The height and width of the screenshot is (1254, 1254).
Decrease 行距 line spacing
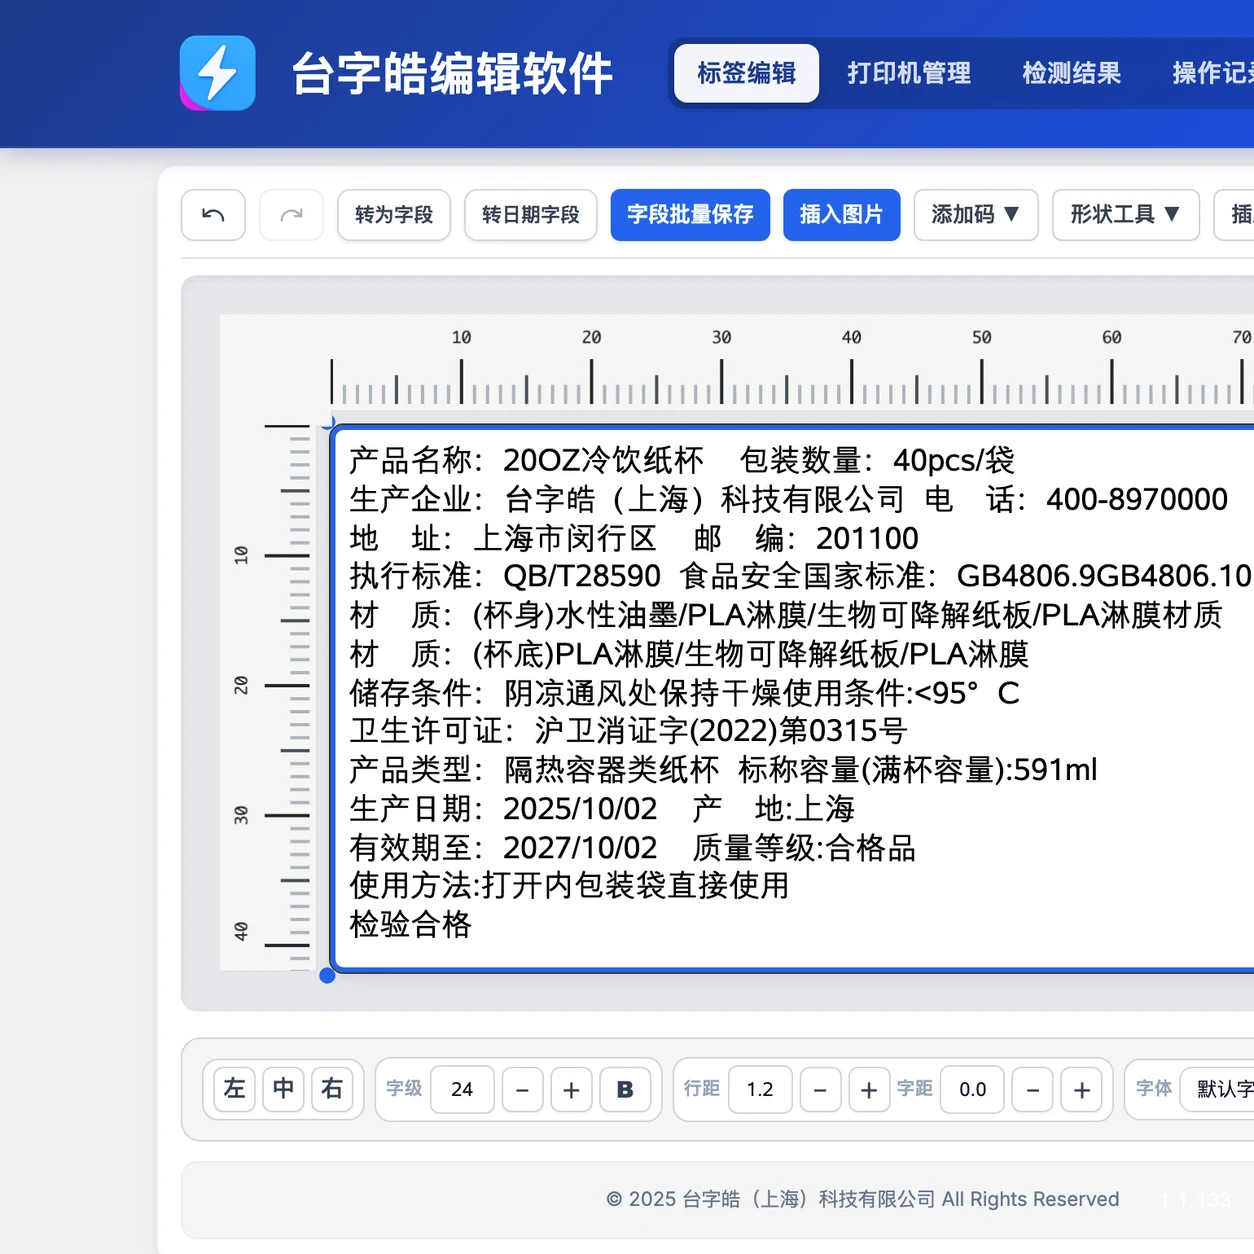820,1089
